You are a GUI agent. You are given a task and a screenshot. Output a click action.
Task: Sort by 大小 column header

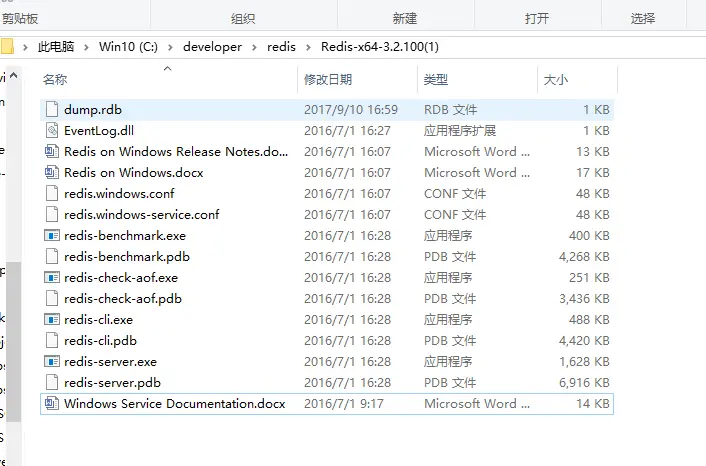click(x=556, y=80)
